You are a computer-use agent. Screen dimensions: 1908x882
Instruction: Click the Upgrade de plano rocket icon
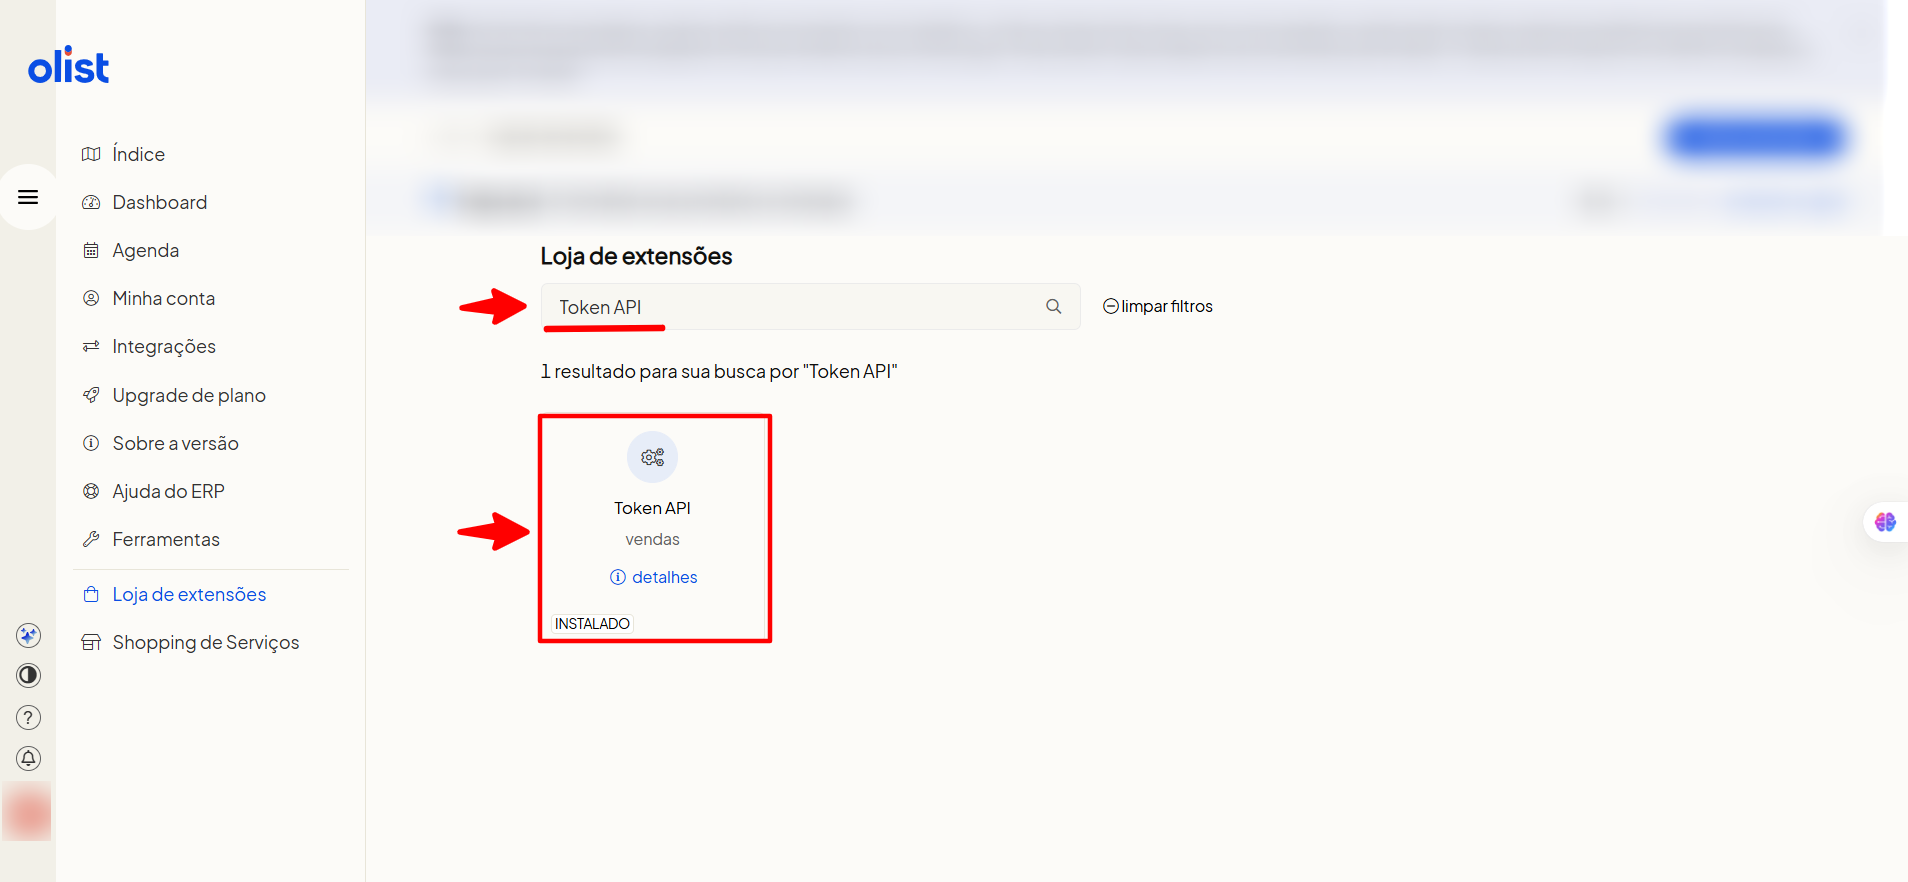[91, 395]
